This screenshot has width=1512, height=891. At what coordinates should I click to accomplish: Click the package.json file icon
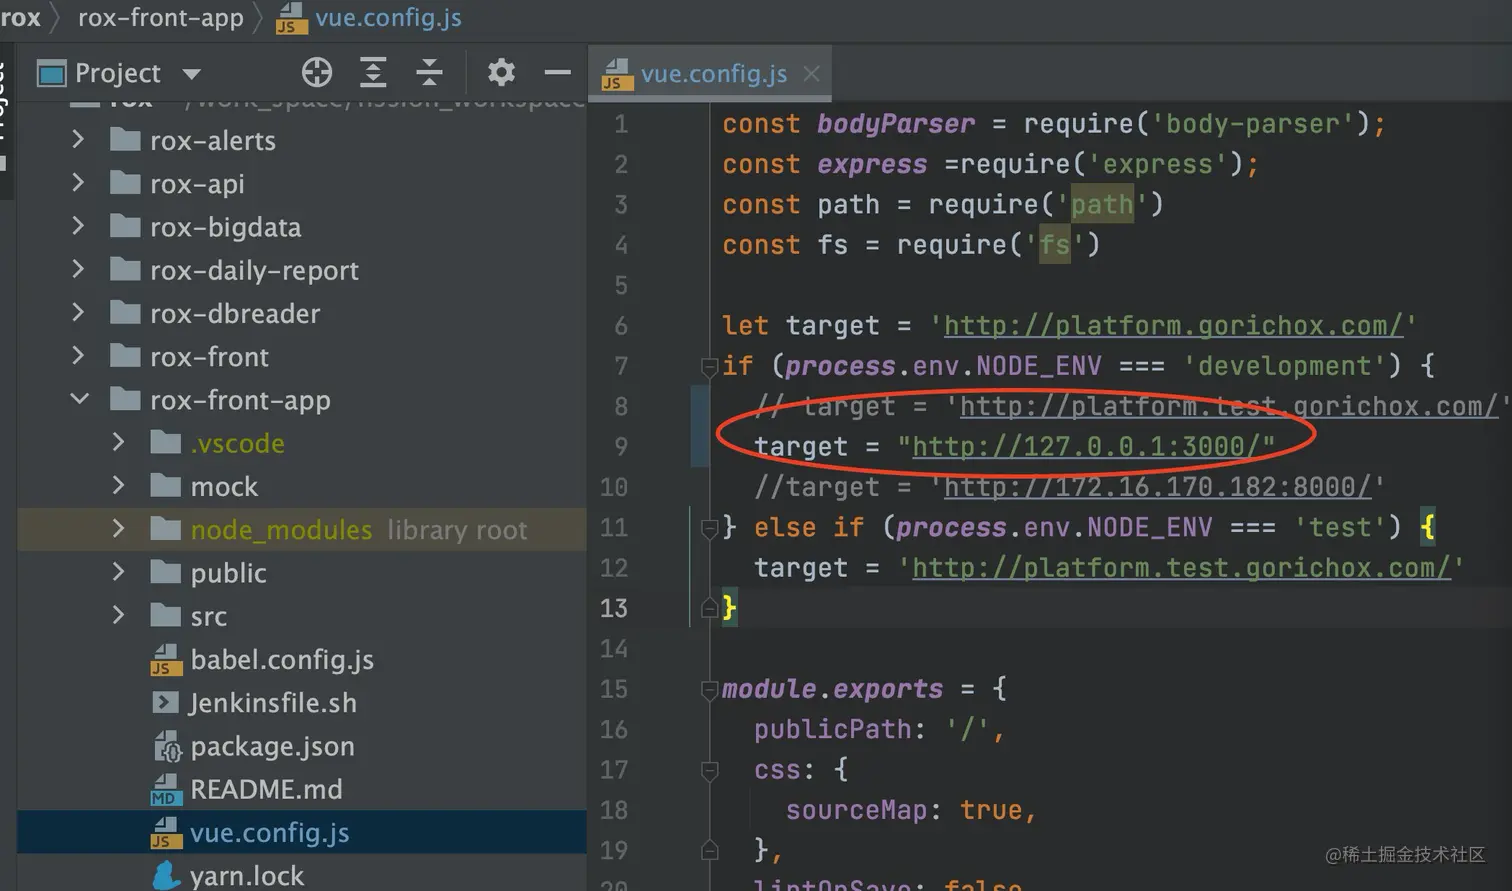click(166, 746)
